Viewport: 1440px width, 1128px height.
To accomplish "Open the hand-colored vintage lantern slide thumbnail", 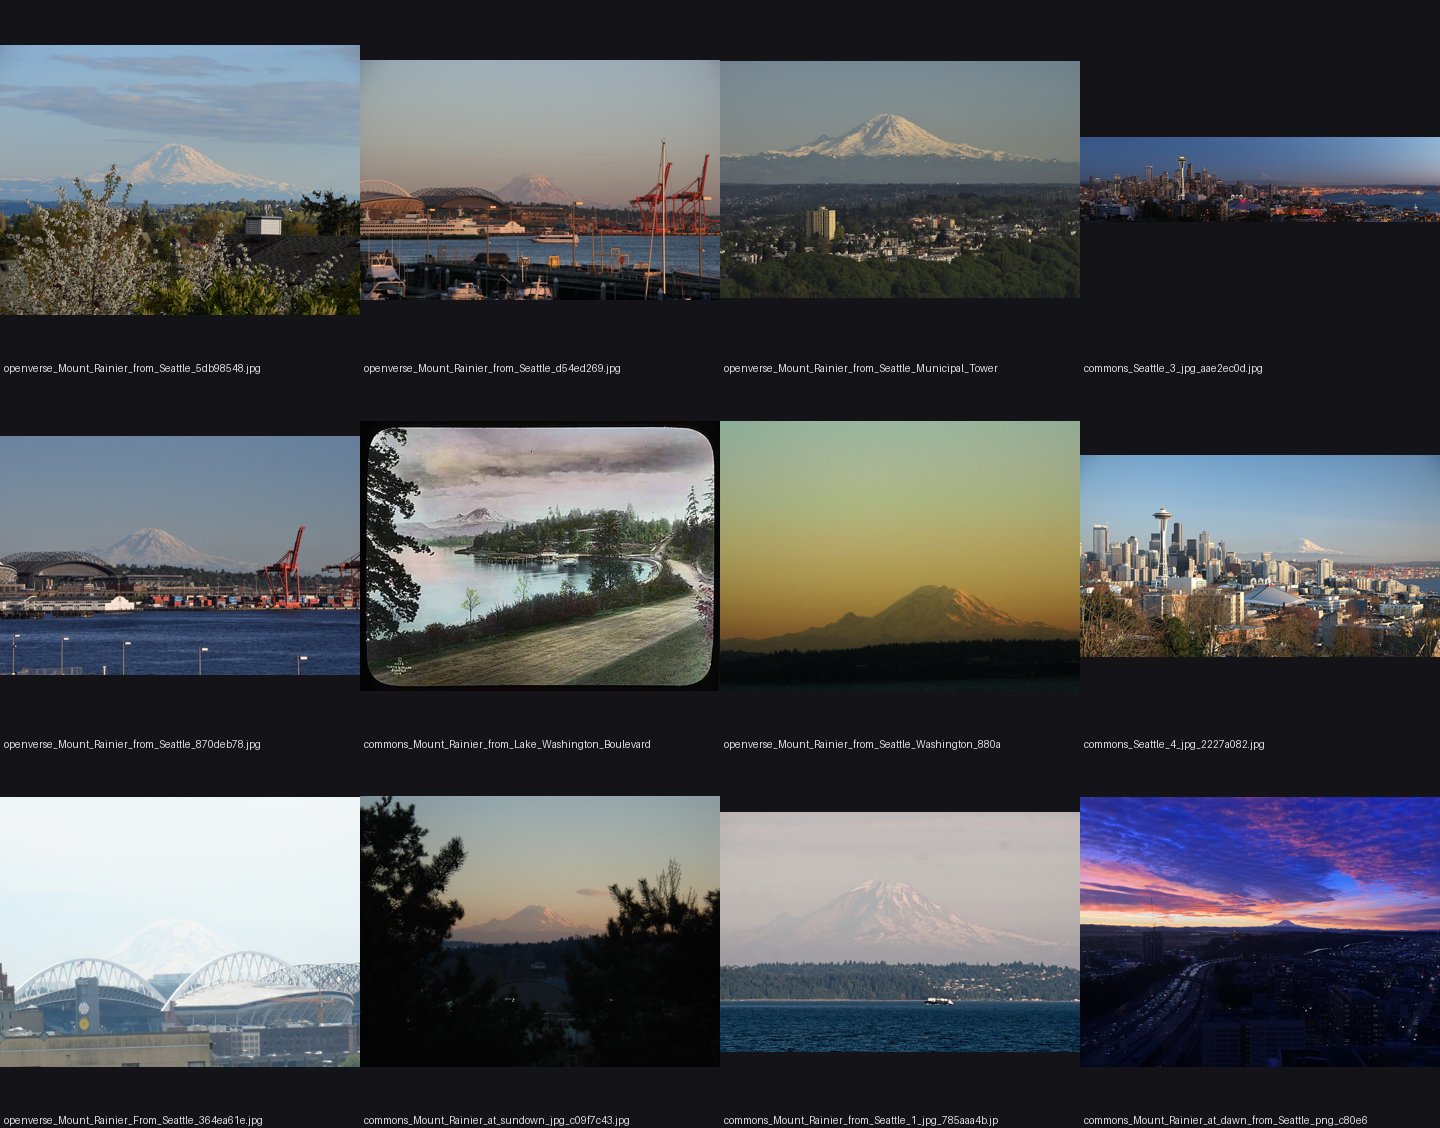I will click(540, 556).
